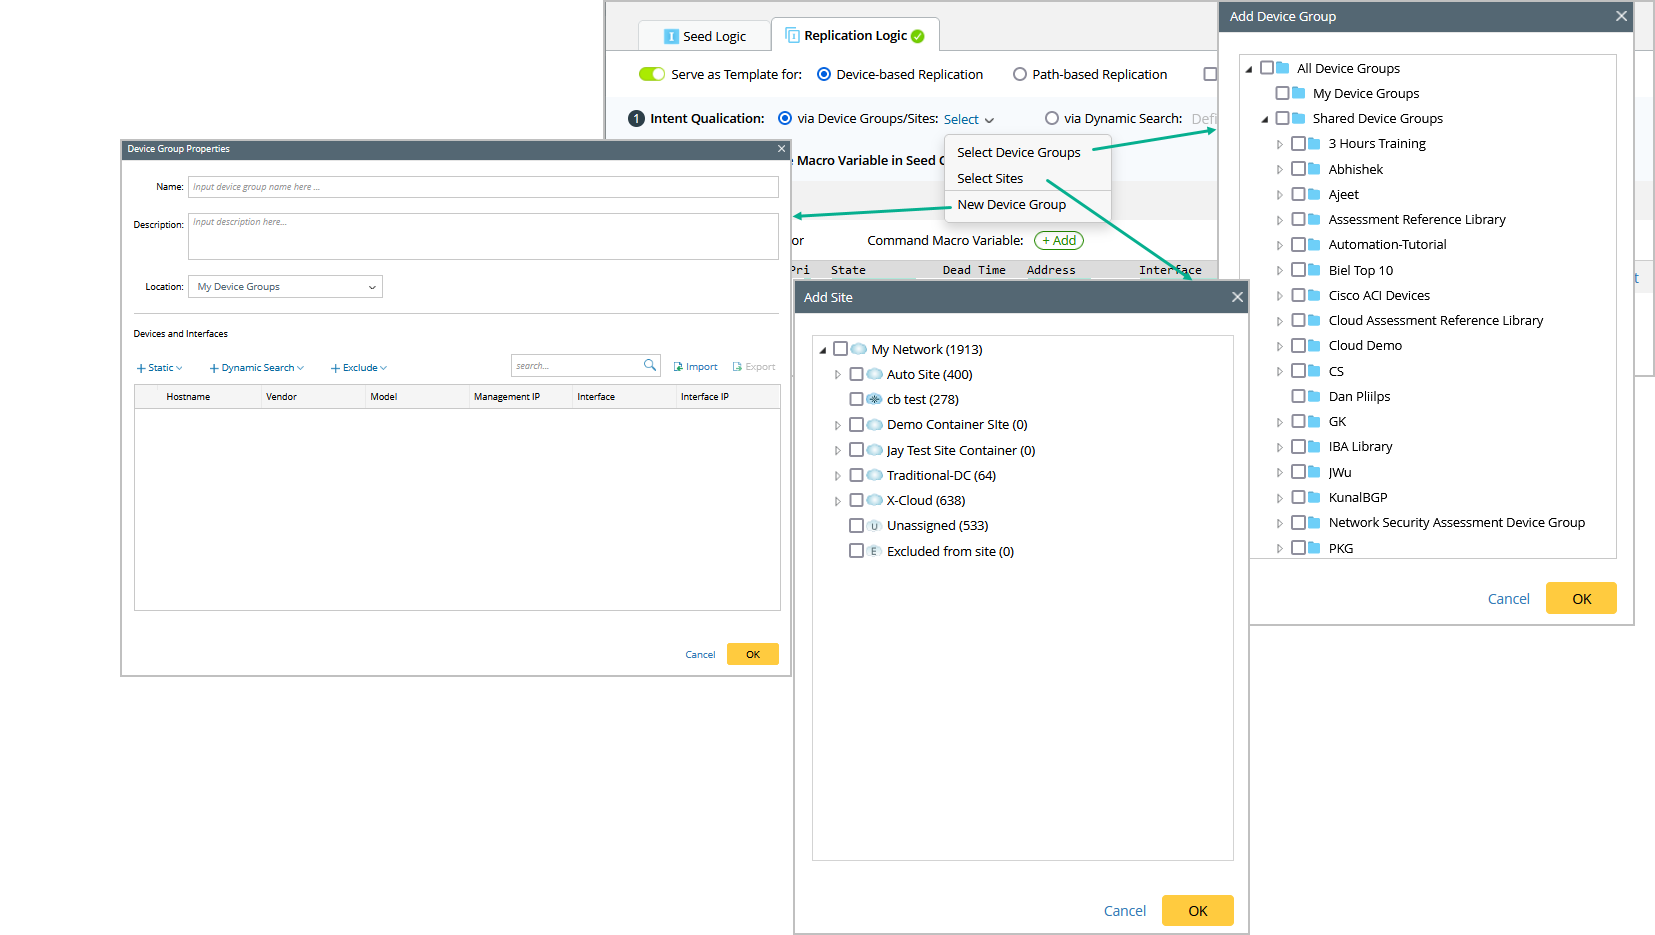
Task: Close the Device Group Properties dialog
Action: [x=782, y=149]
